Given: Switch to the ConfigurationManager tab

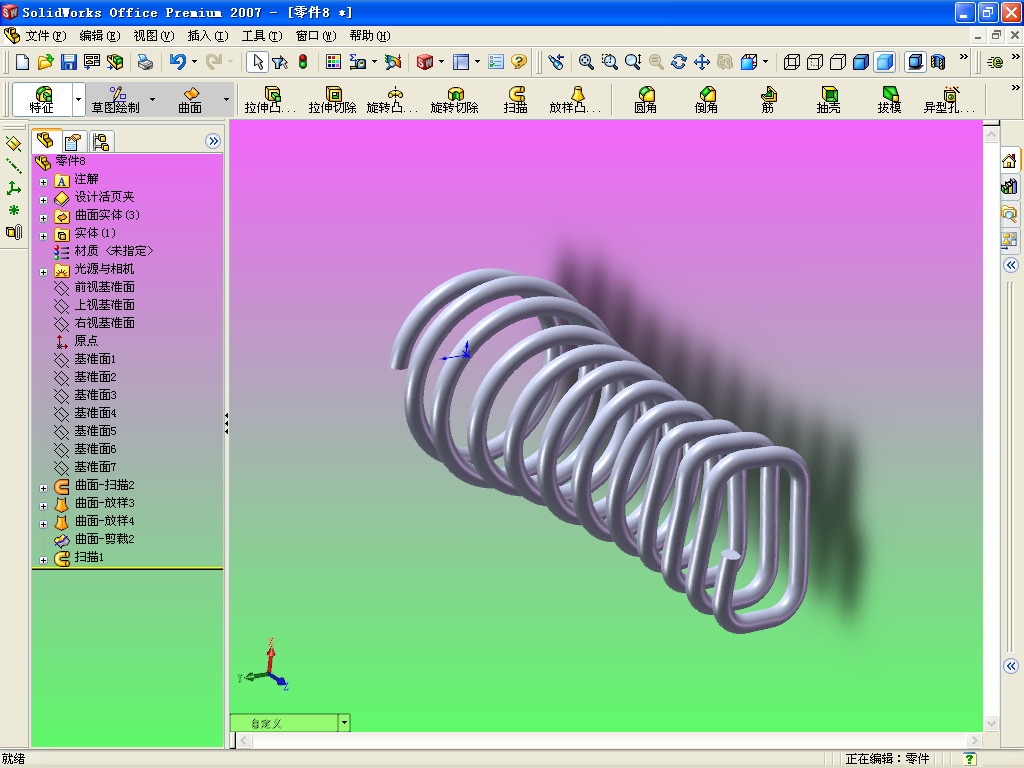Looking at the screenshot, I should coord(101,142).
